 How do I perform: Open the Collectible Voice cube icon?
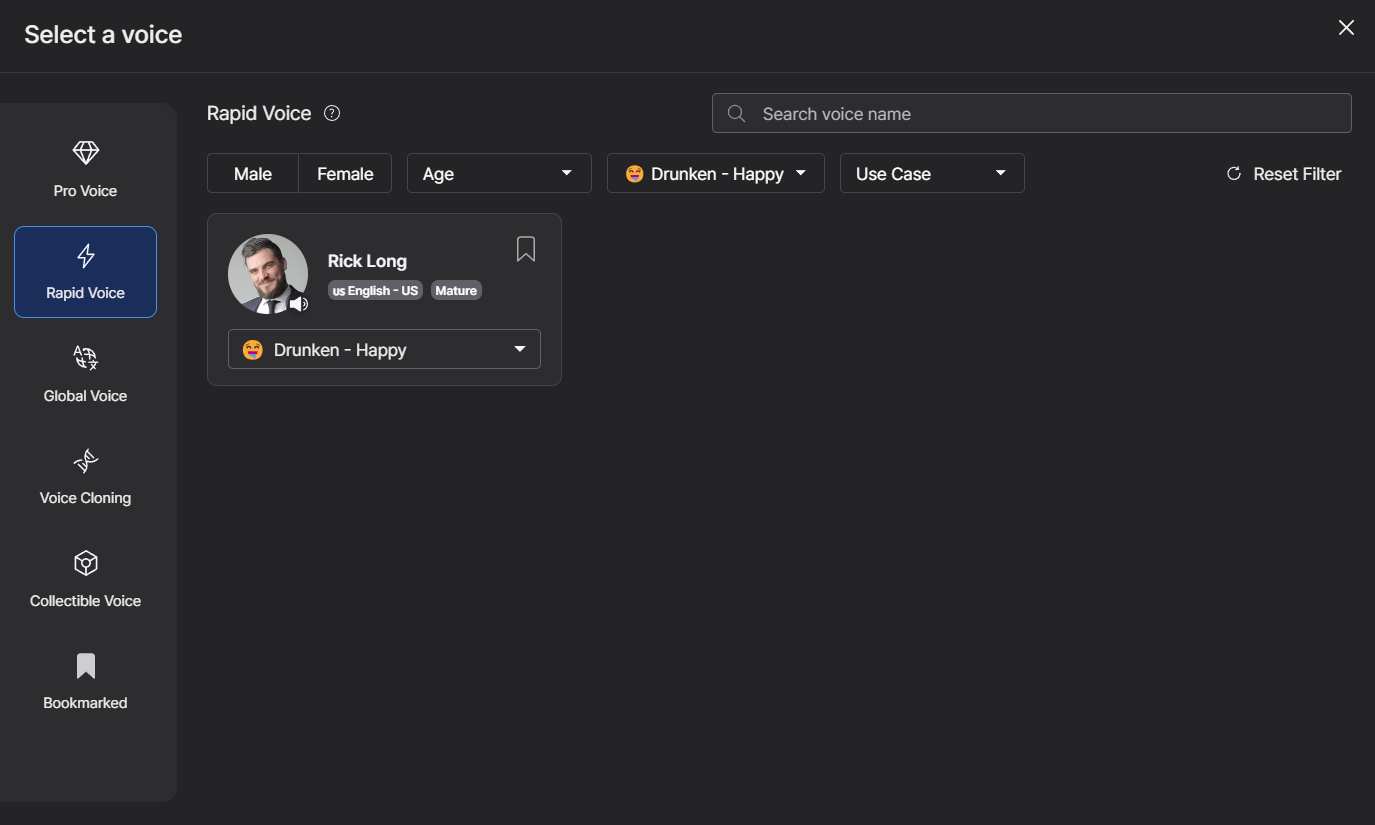click(86, 563)
